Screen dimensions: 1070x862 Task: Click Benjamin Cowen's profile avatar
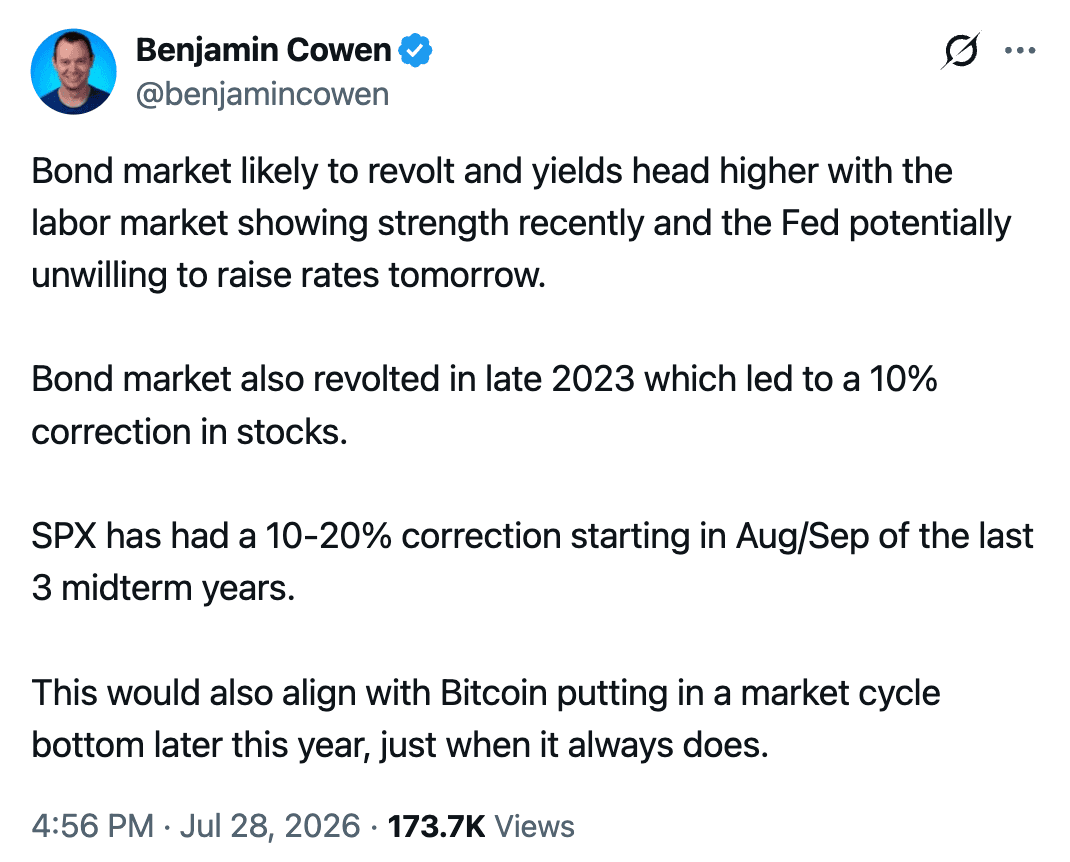coord(74,72)
